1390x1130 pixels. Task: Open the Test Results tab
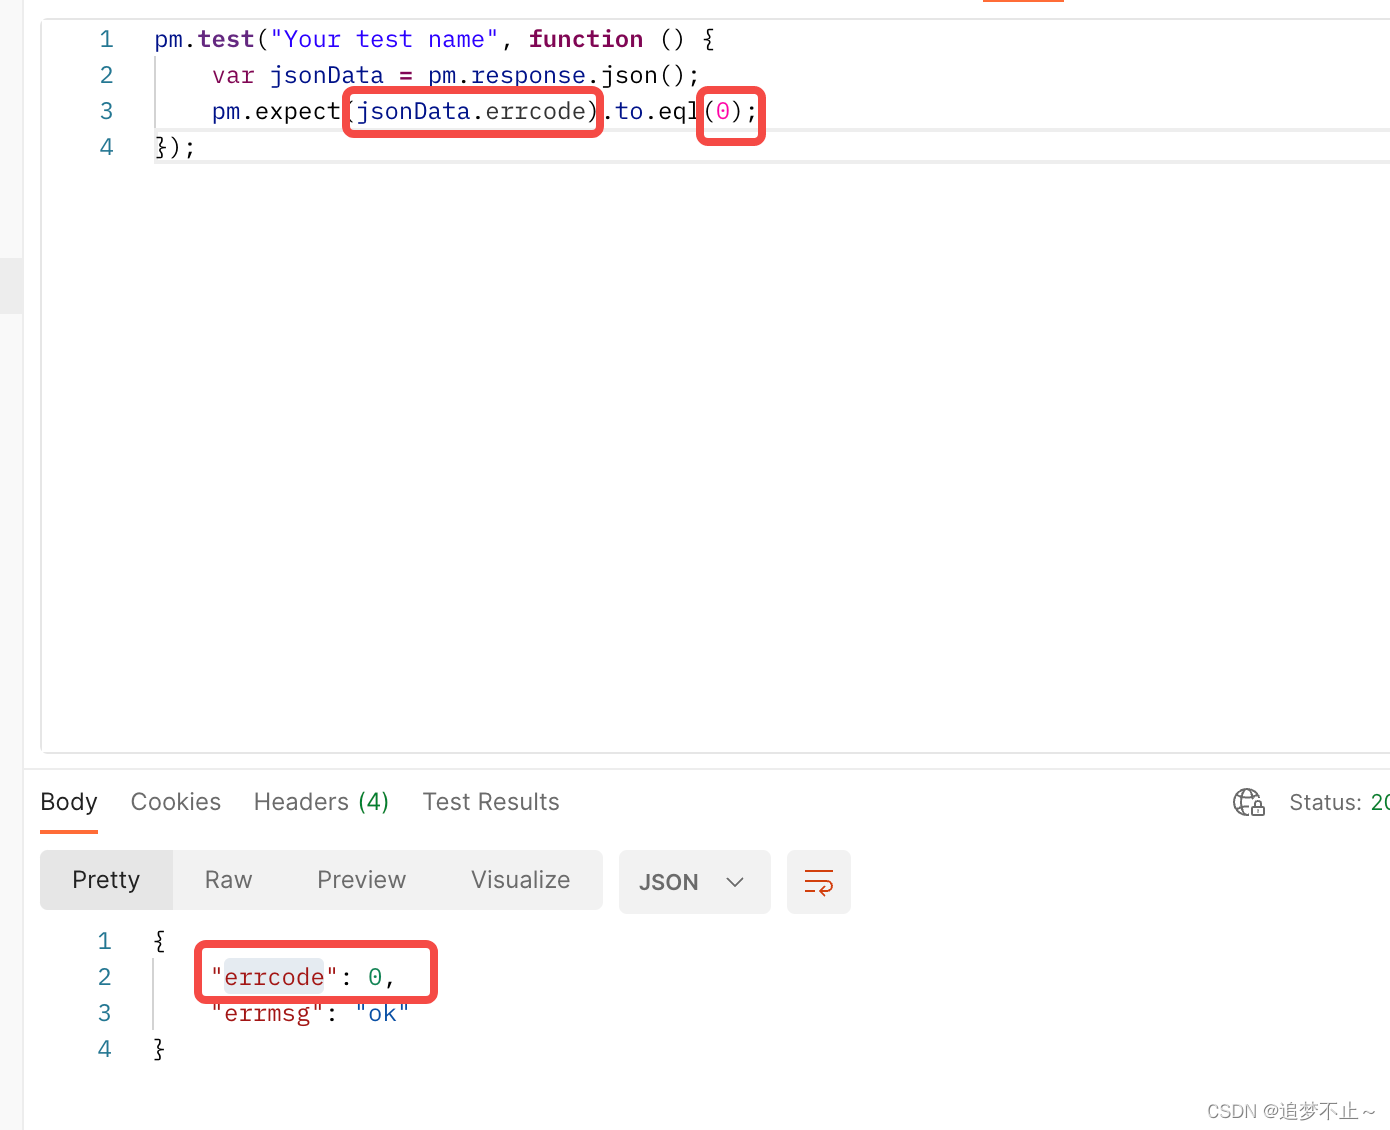(491, 802)
